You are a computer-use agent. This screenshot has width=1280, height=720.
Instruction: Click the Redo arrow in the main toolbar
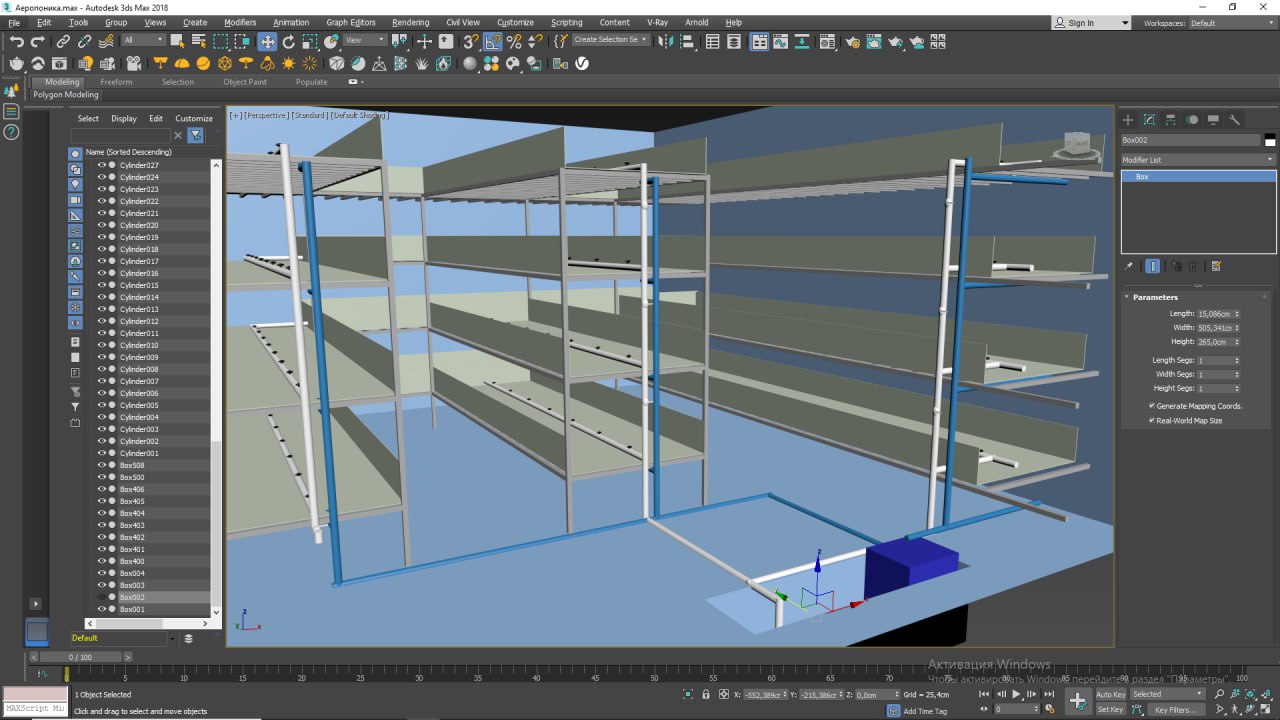tap(38, 41)
